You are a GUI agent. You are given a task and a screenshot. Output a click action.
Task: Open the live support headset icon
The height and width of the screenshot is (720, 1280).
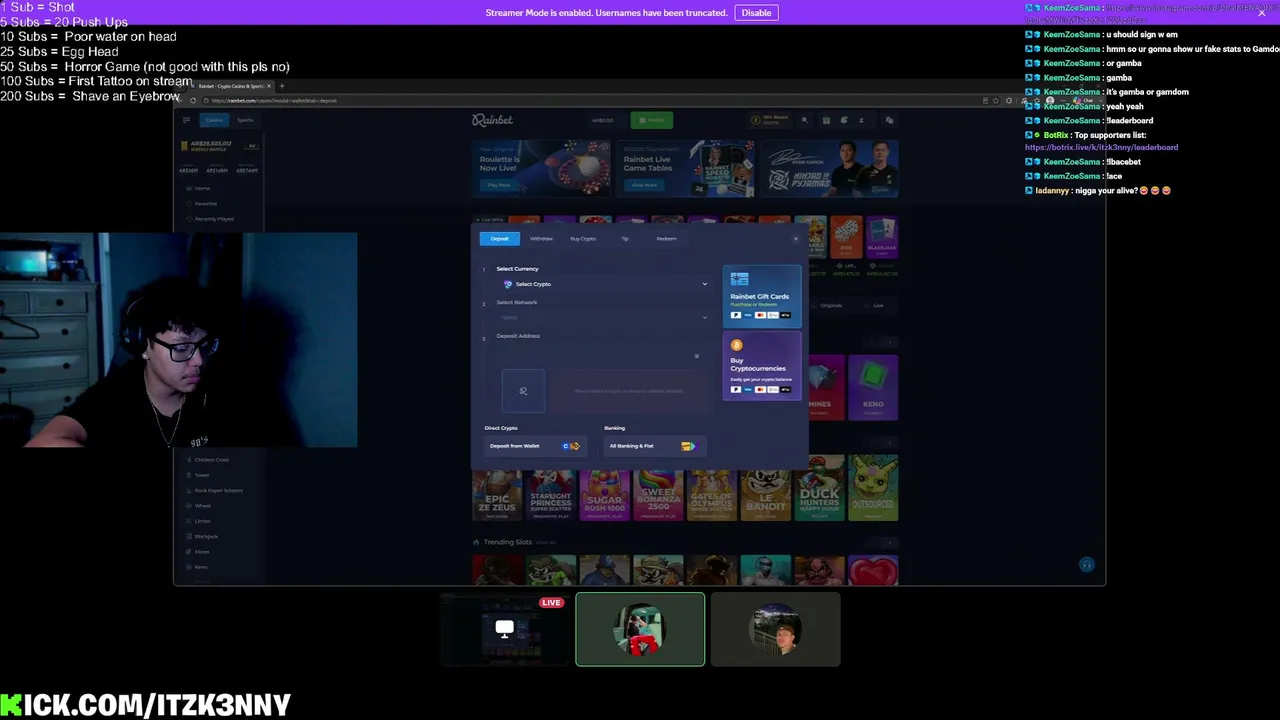click(1087, 565)
